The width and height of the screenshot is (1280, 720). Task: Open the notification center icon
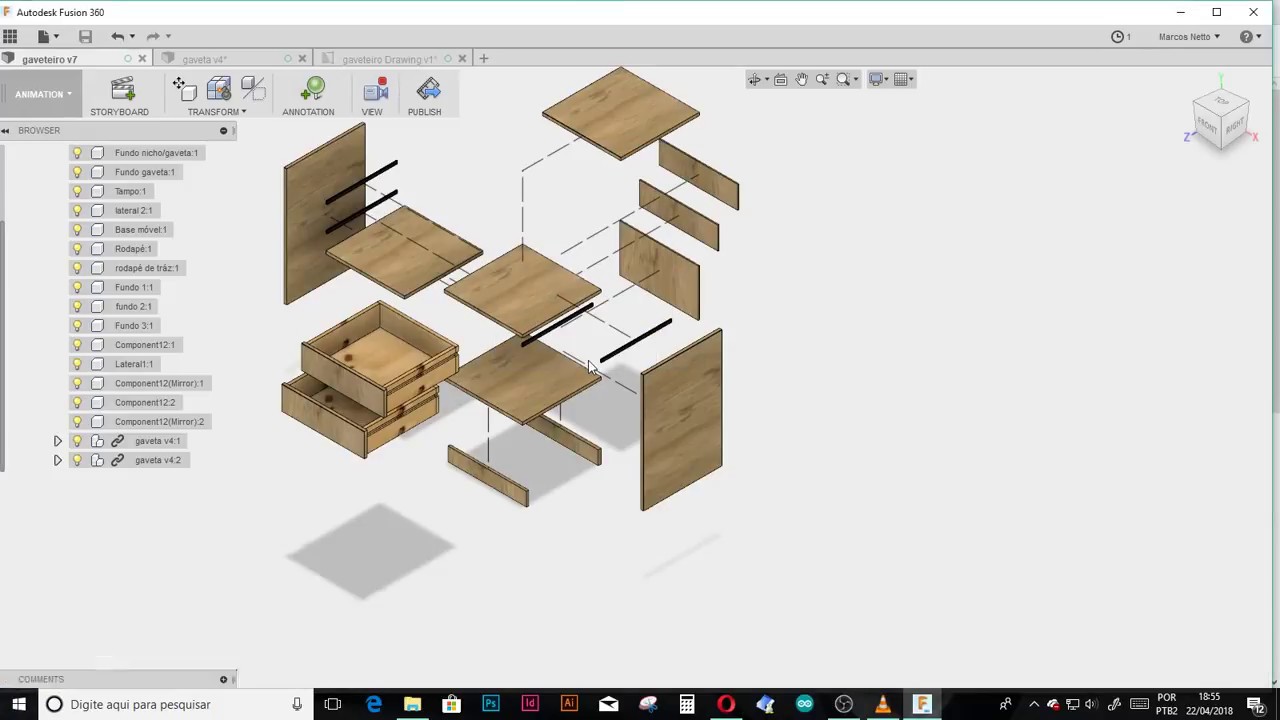point(1257,704)
